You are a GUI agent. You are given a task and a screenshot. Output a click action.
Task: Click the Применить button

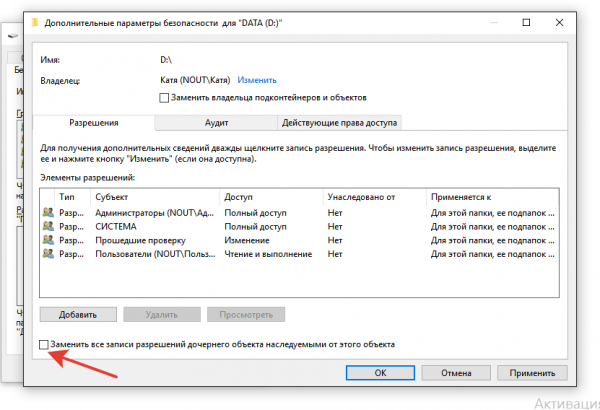point(532,373)
